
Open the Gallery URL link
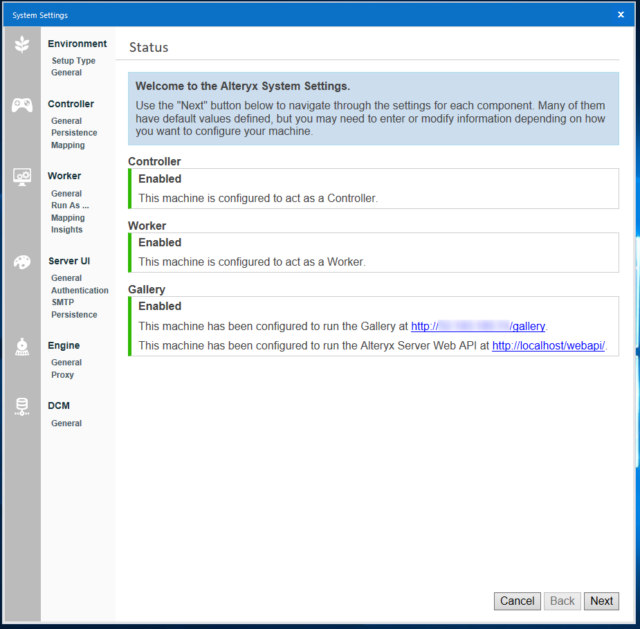[478, 326]
